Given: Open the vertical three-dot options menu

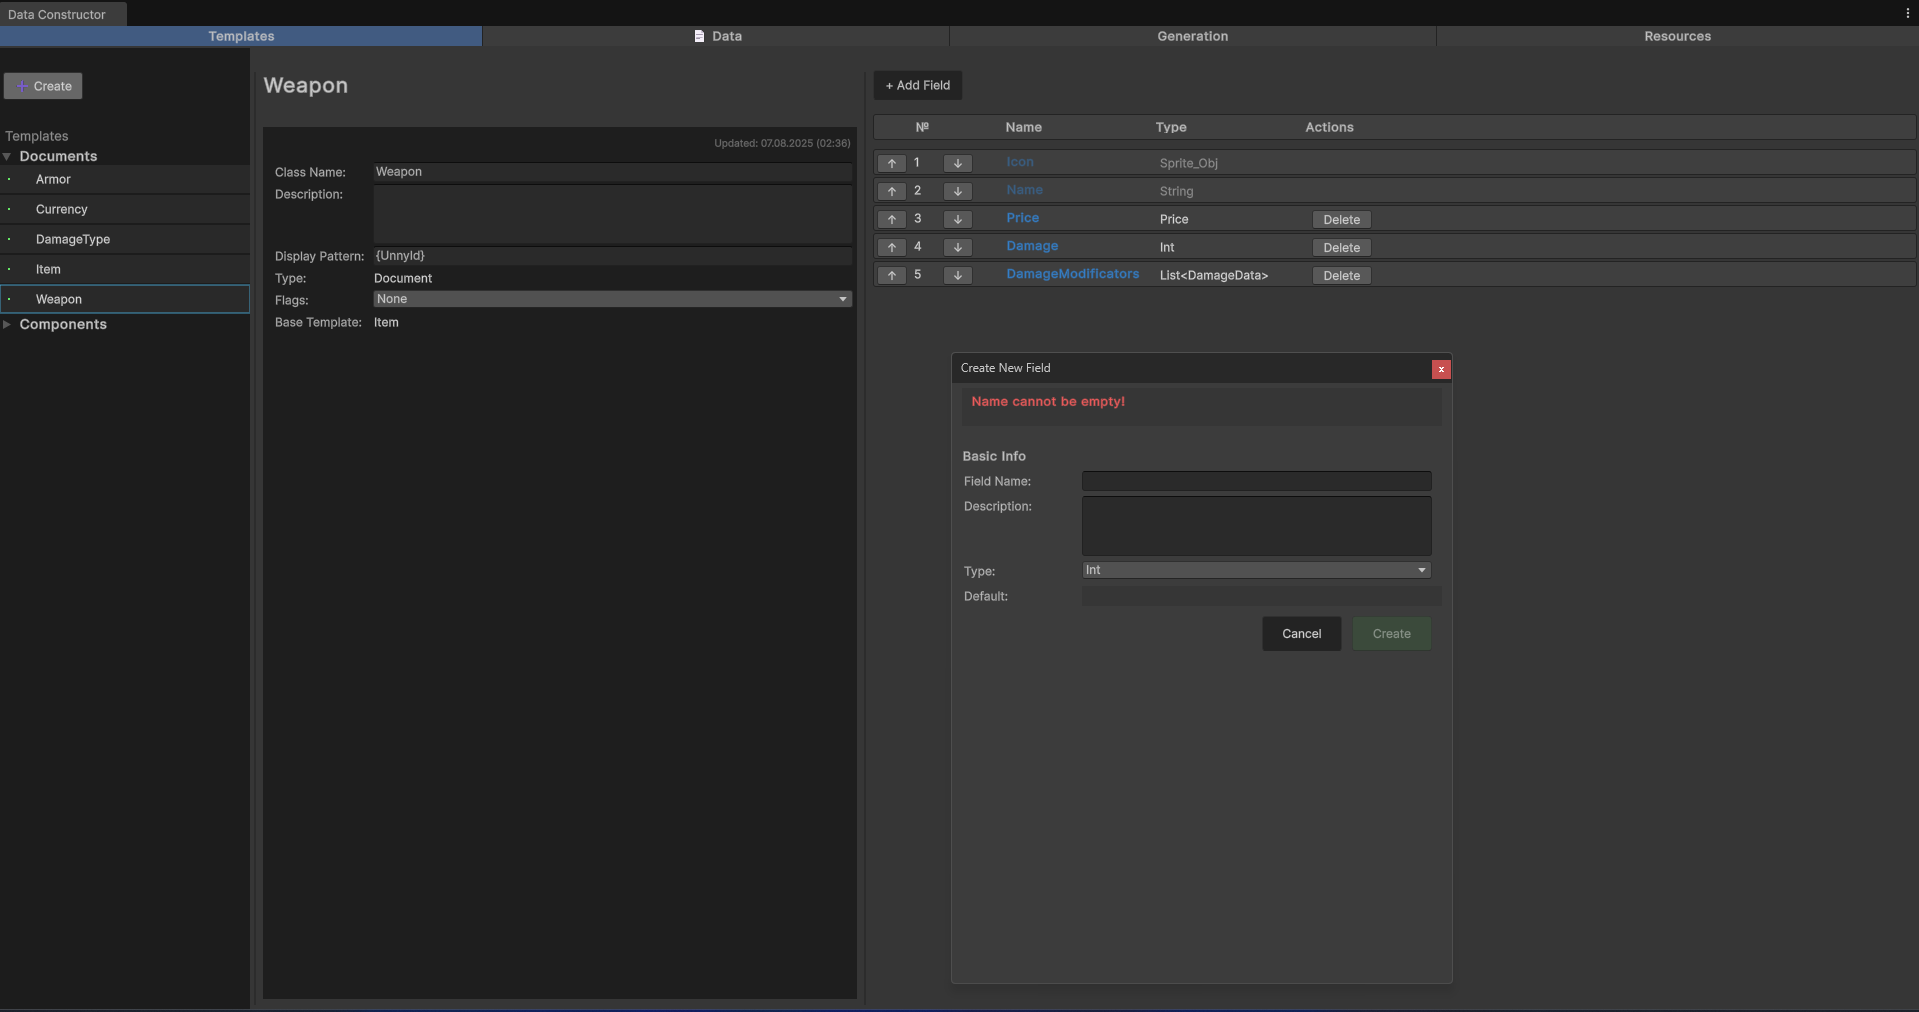Looking at the screenshot, I should (x=1907, y=13).
